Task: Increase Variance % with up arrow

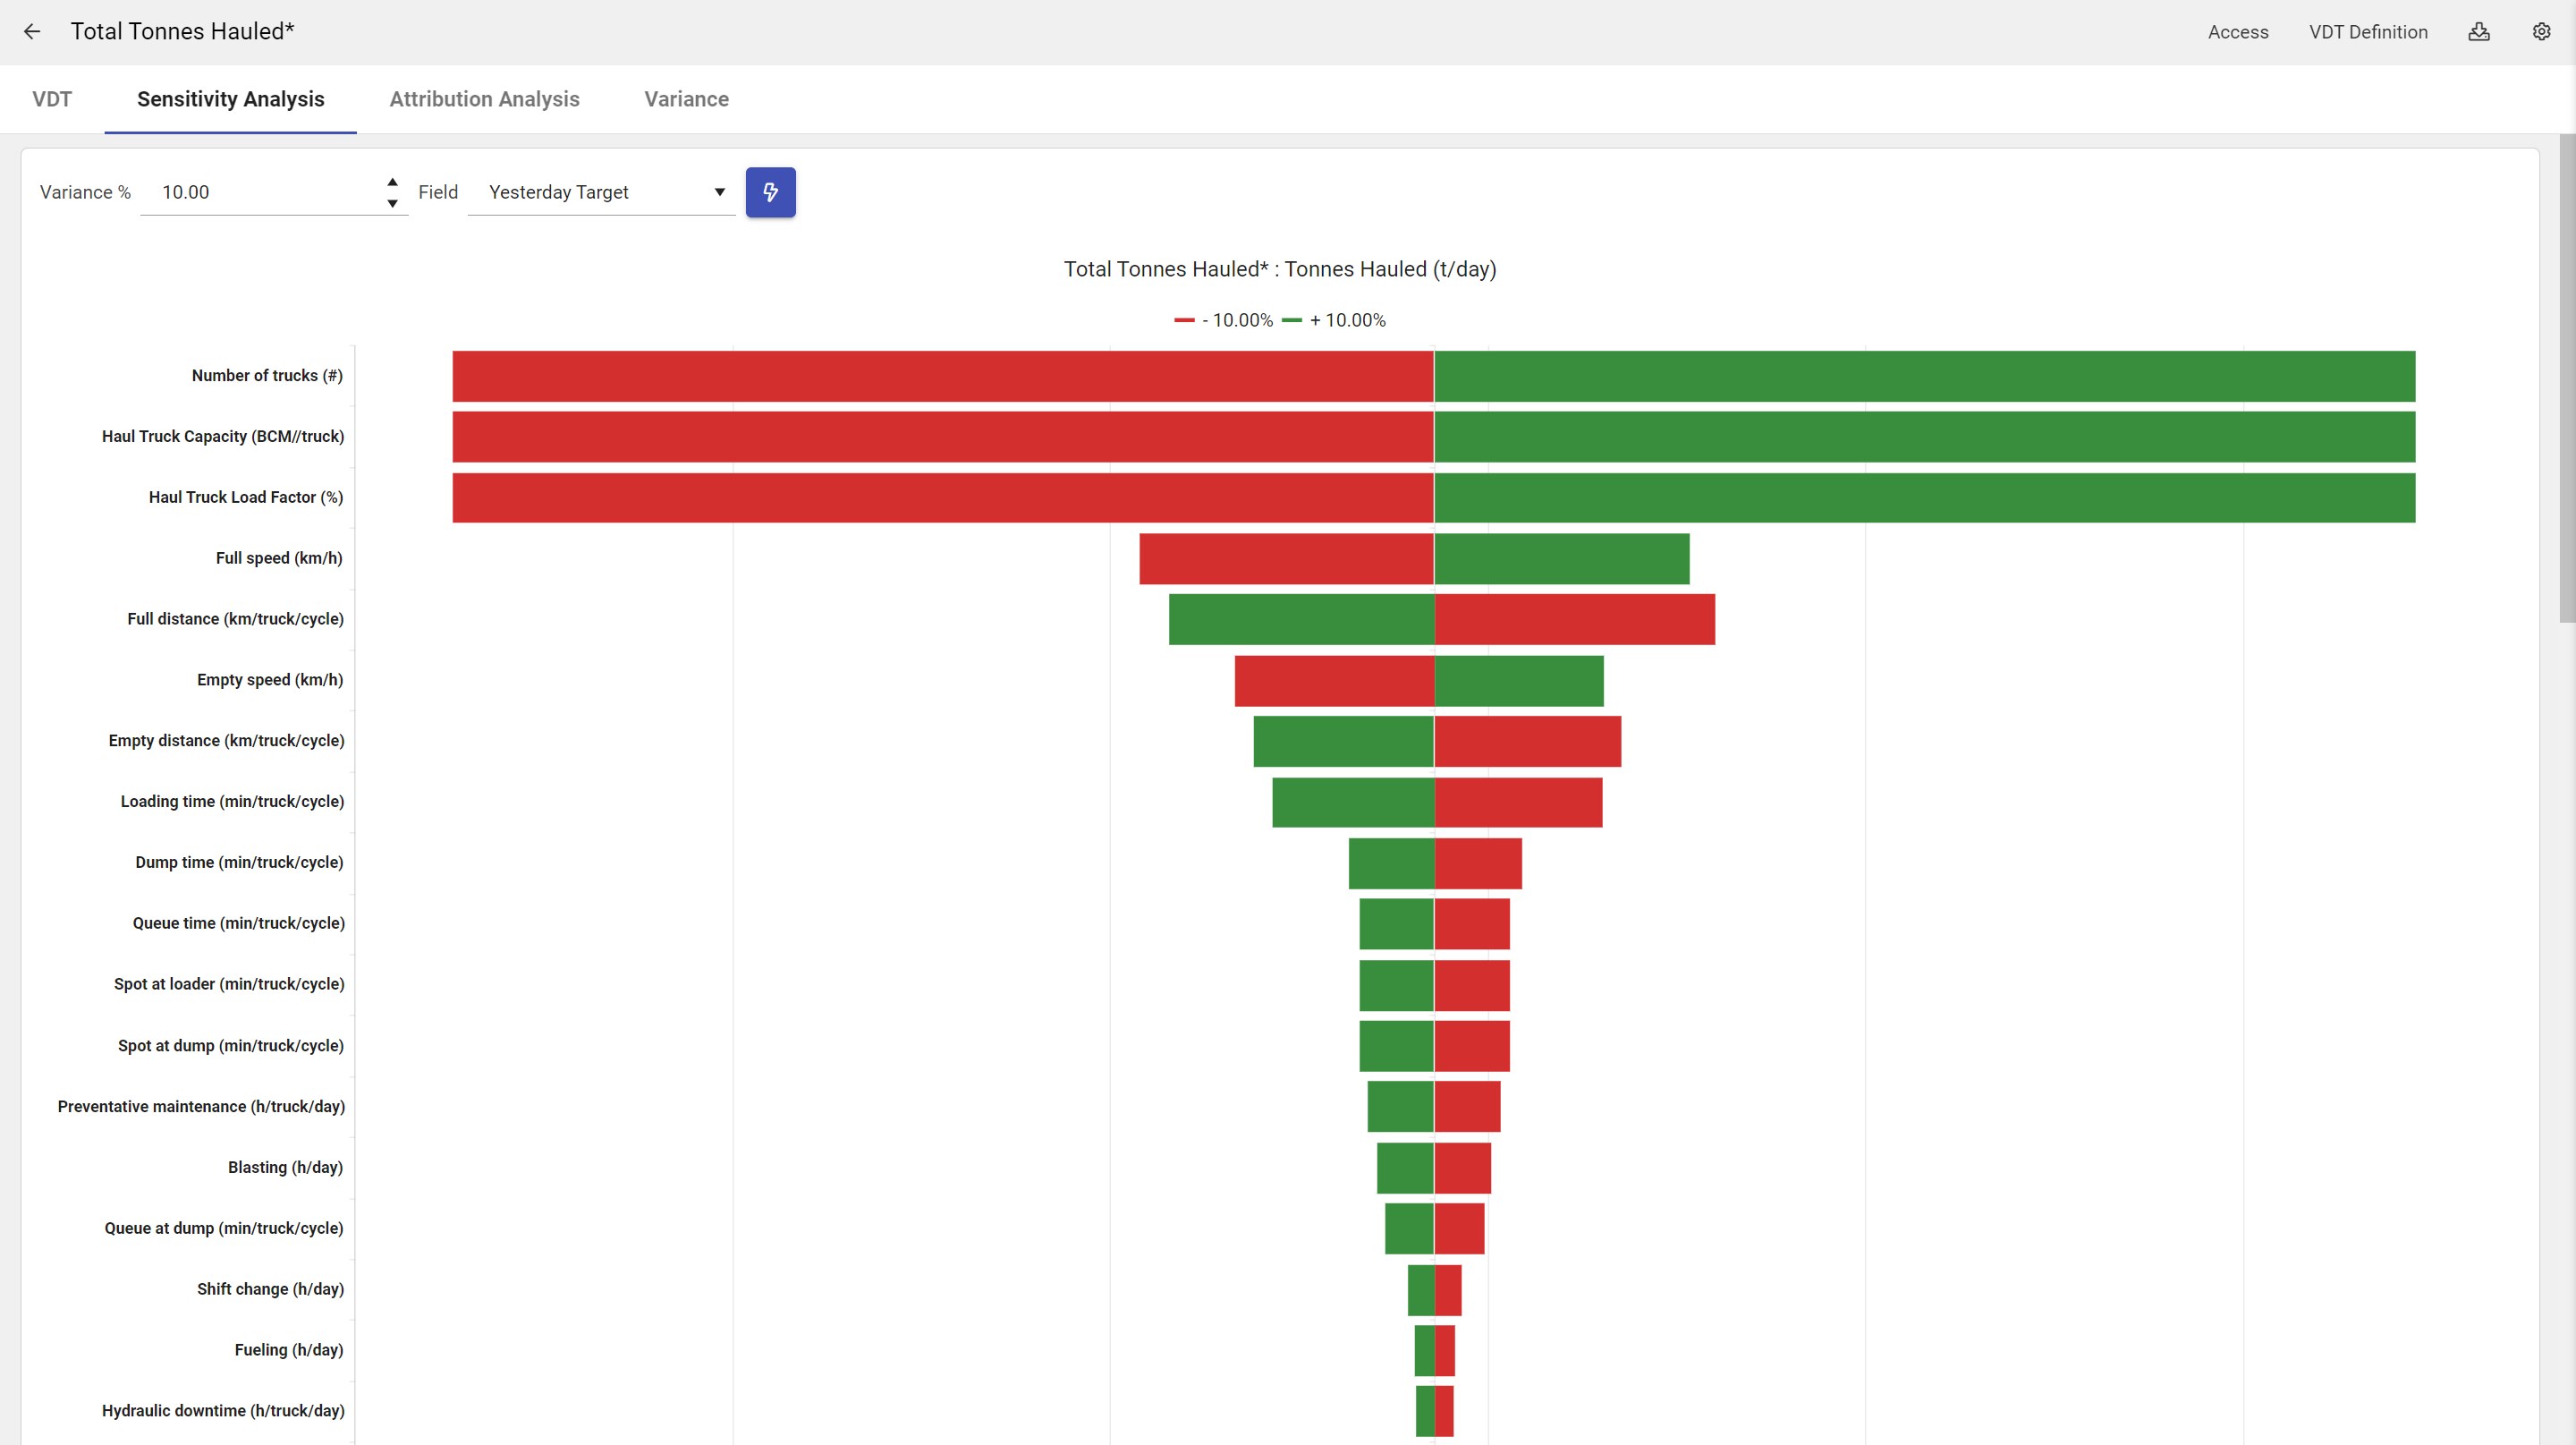Action: [x=392, y=182]
